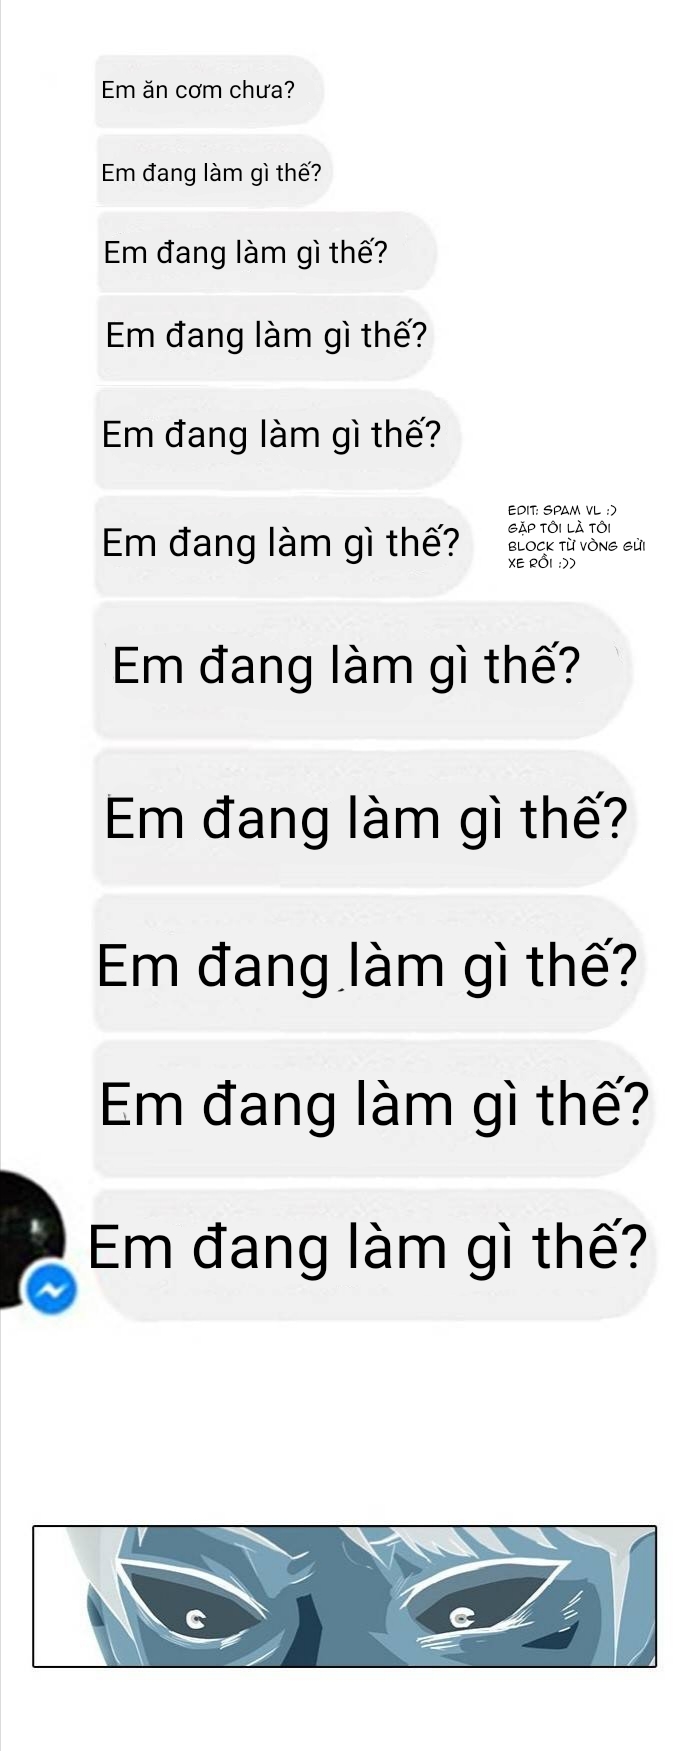This screenshot has width=690, height=1751.
Task: Open the manga eyes panel image
Action: point(344,1595)
